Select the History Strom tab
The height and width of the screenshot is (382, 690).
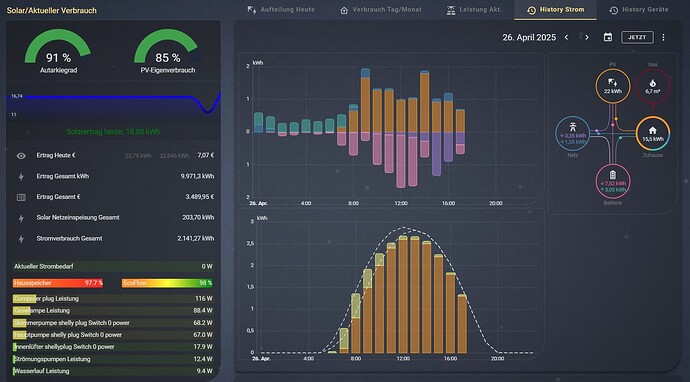tap(556, 10)
